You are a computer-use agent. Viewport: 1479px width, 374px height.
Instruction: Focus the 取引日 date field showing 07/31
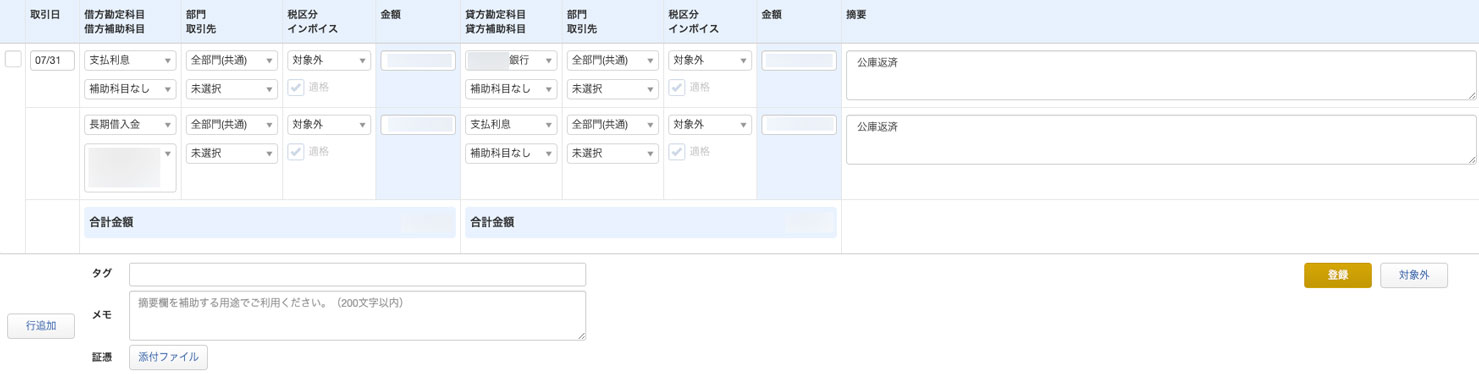[x=53, y=60]
